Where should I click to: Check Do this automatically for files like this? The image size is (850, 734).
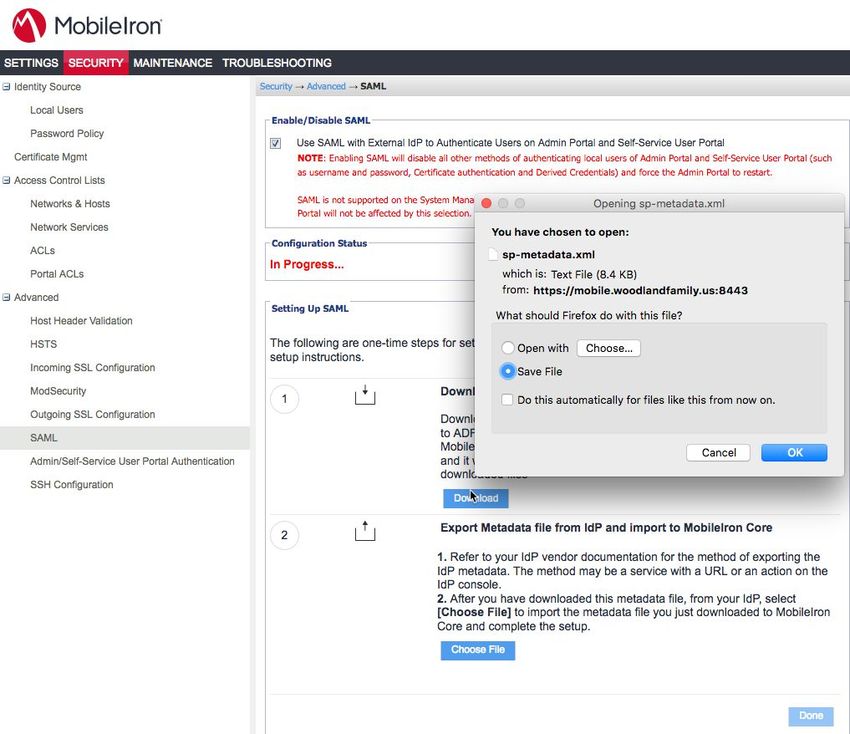click(x=507, y=400)
